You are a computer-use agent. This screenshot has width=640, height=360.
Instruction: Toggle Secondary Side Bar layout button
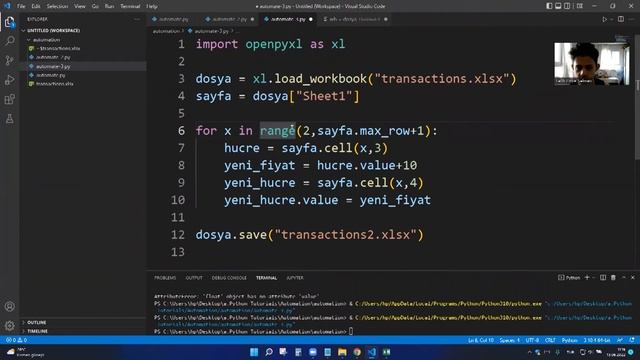[x=567, y=6]
